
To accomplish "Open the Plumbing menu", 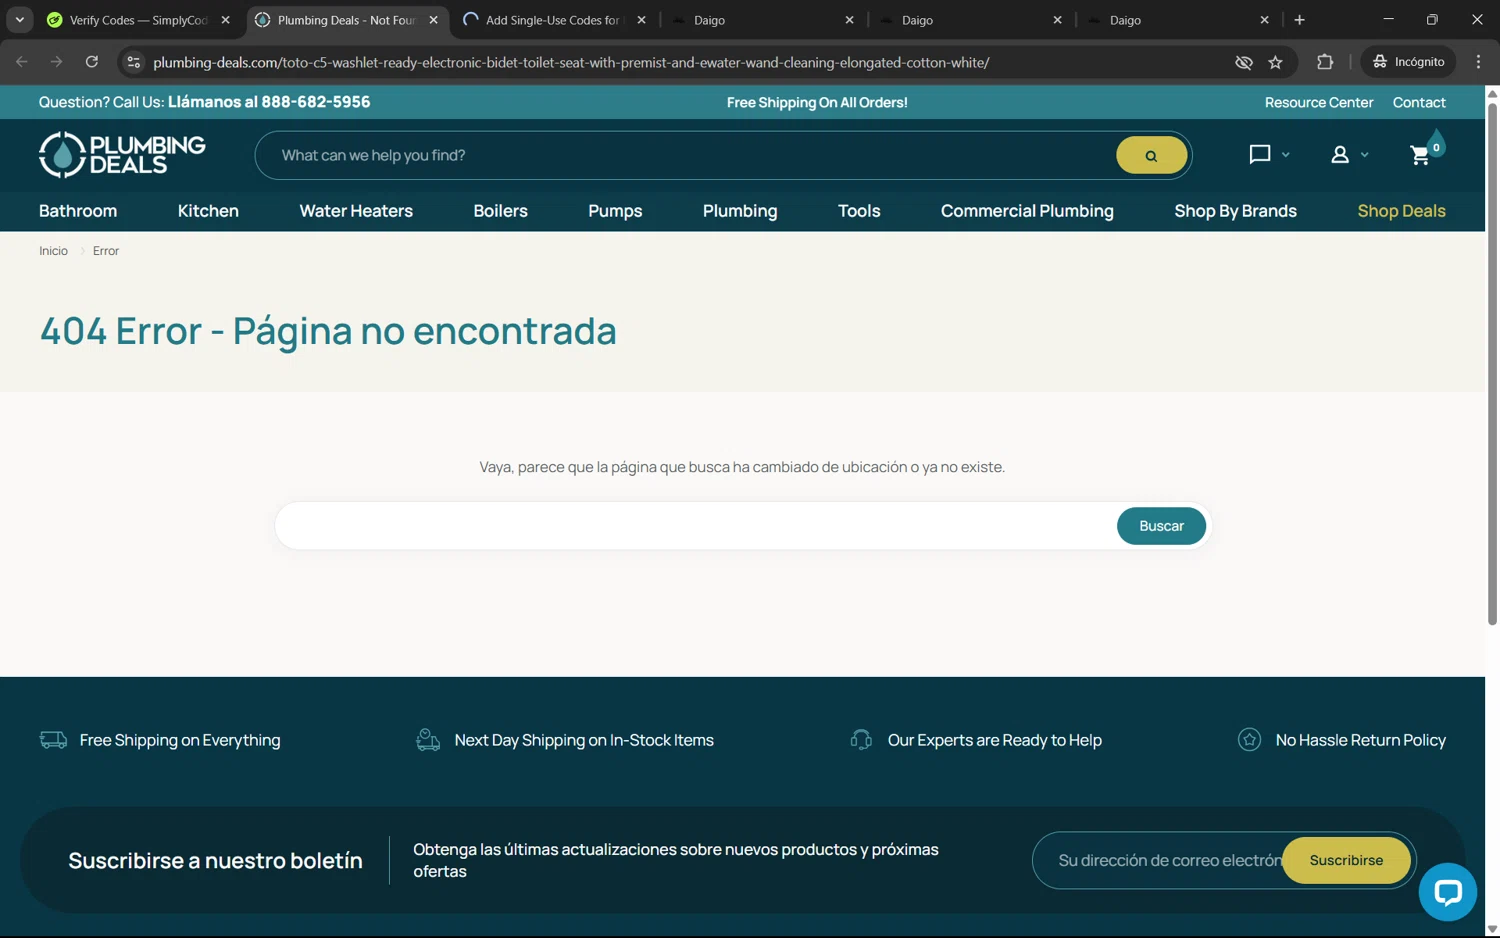I will [740, 211].
